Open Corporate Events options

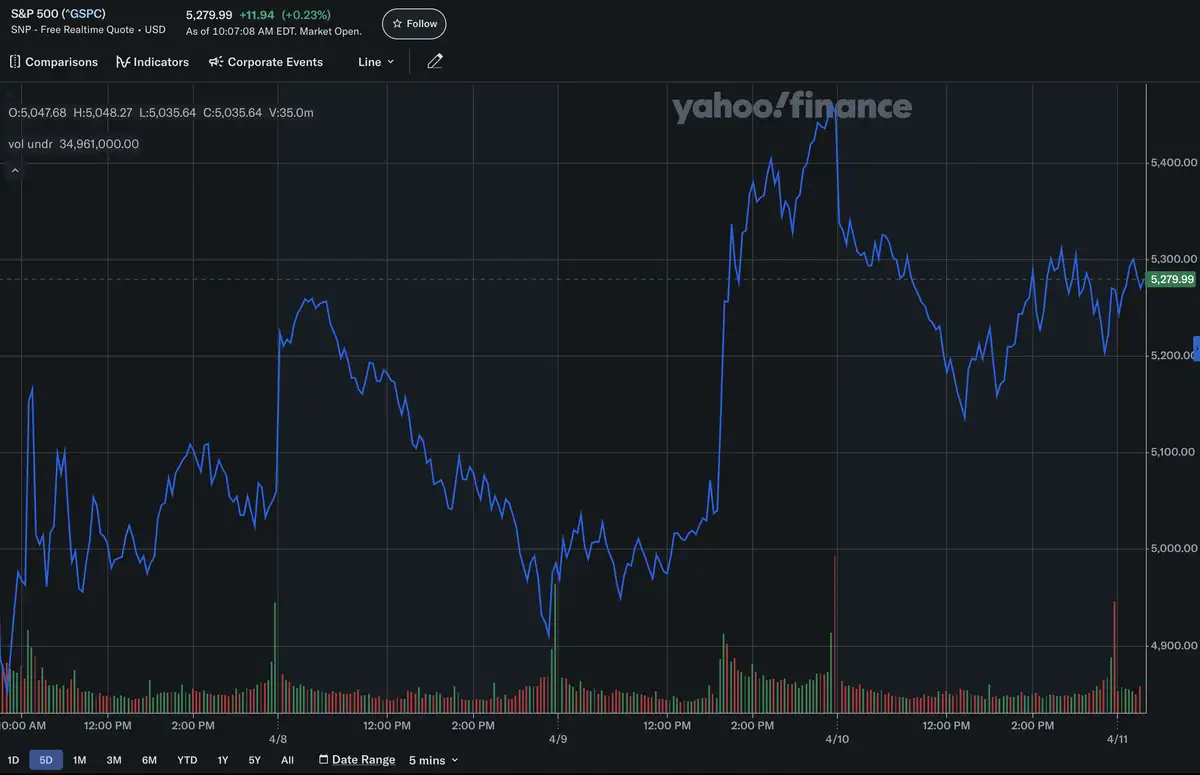[x=266, y=62]
